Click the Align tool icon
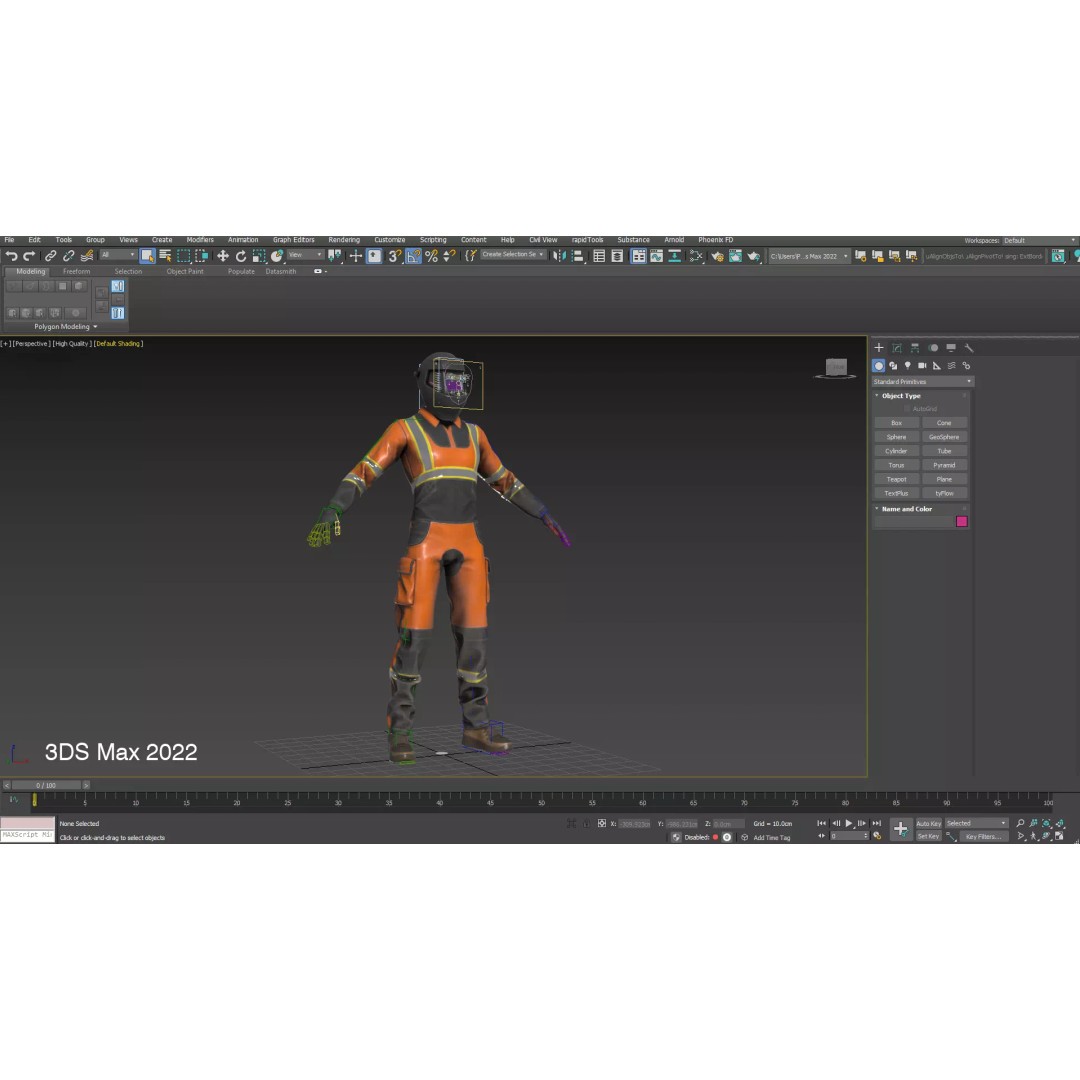 [577, 256]
